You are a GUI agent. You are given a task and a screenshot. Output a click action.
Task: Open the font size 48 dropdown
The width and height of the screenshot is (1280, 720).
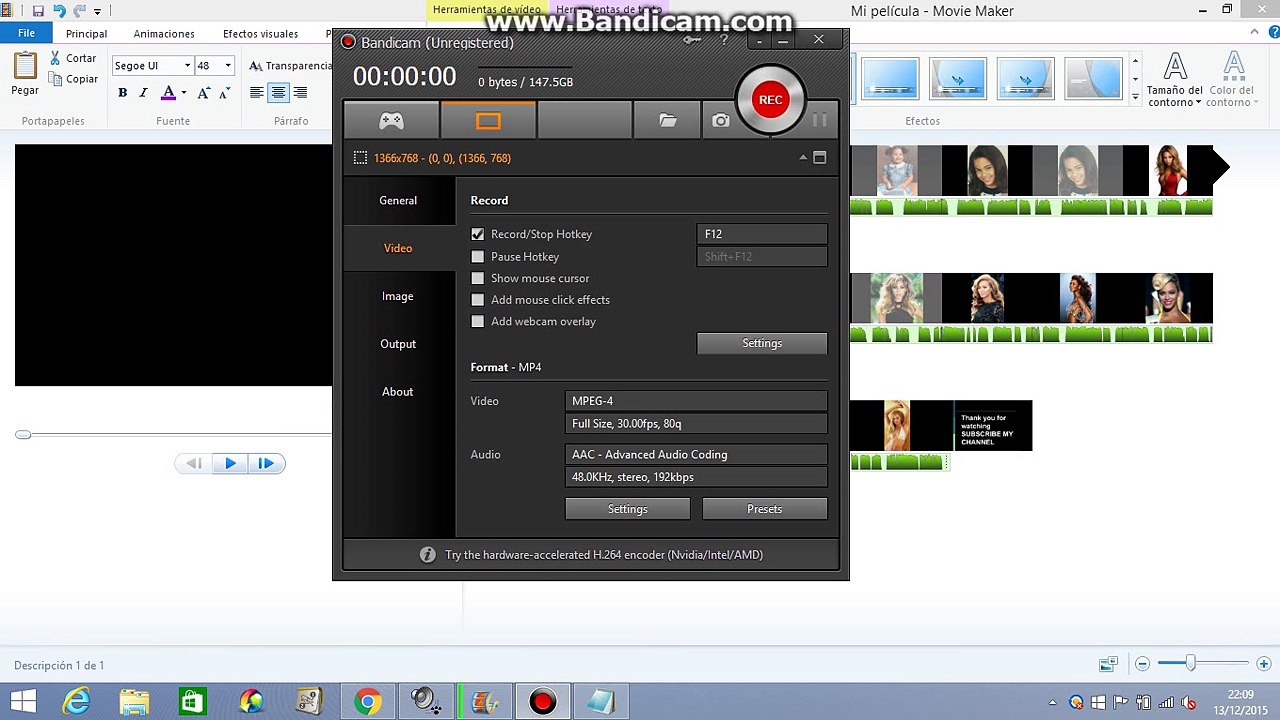[x=228, y=66]
